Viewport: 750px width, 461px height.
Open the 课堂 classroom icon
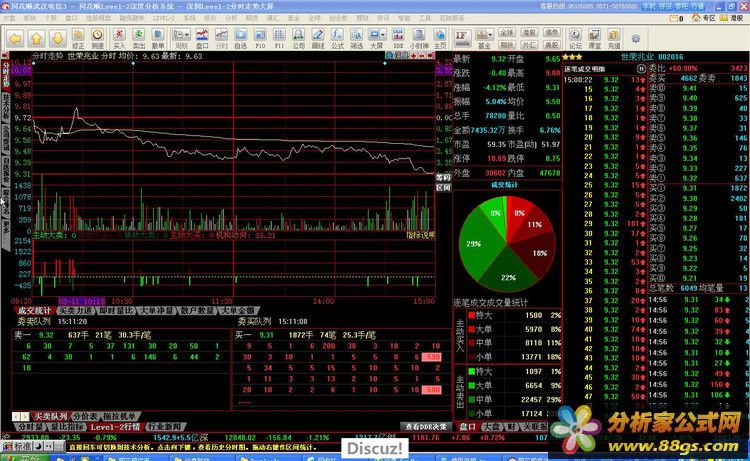(x=595, y=38)
